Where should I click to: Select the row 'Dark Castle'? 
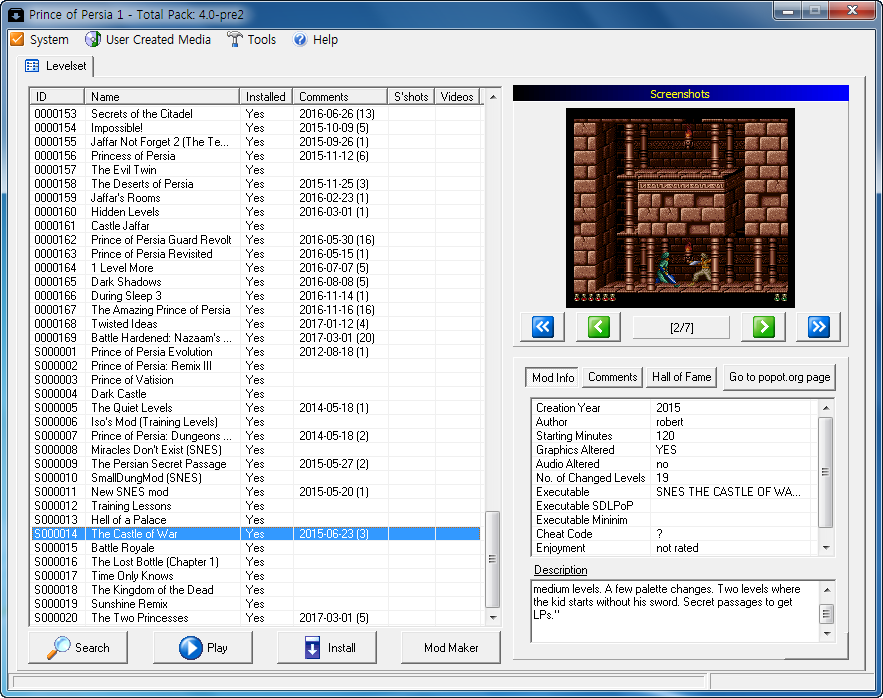coord(256,394)
